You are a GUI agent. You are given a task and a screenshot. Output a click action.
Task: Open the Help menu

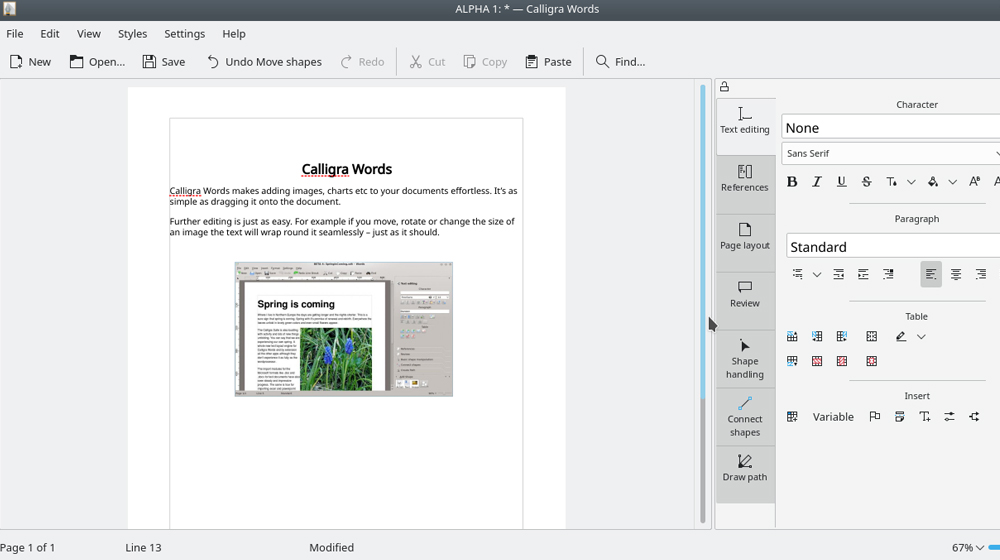click(x=233, y=34)
